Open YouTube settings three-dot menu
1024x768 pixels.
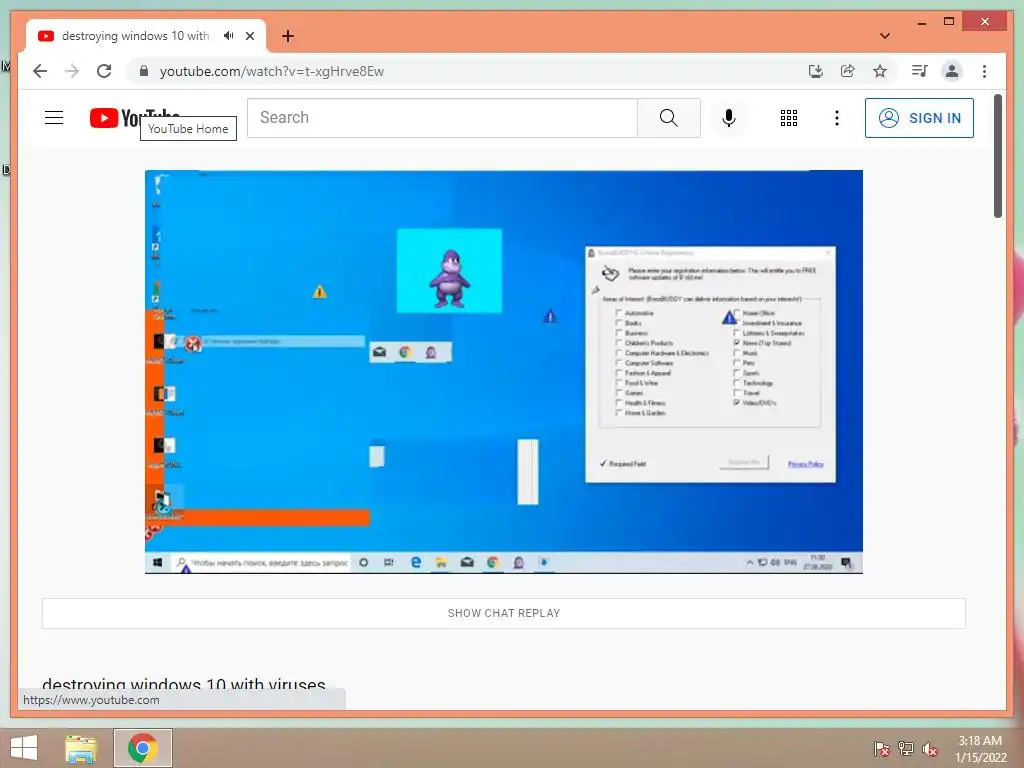click(837, 118)
